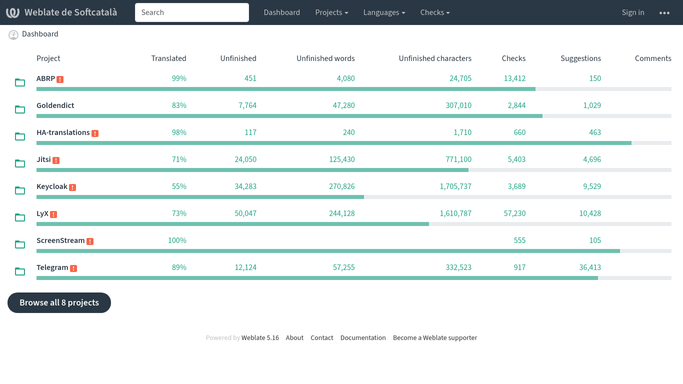Click Sign in at top right

(633, 12)
